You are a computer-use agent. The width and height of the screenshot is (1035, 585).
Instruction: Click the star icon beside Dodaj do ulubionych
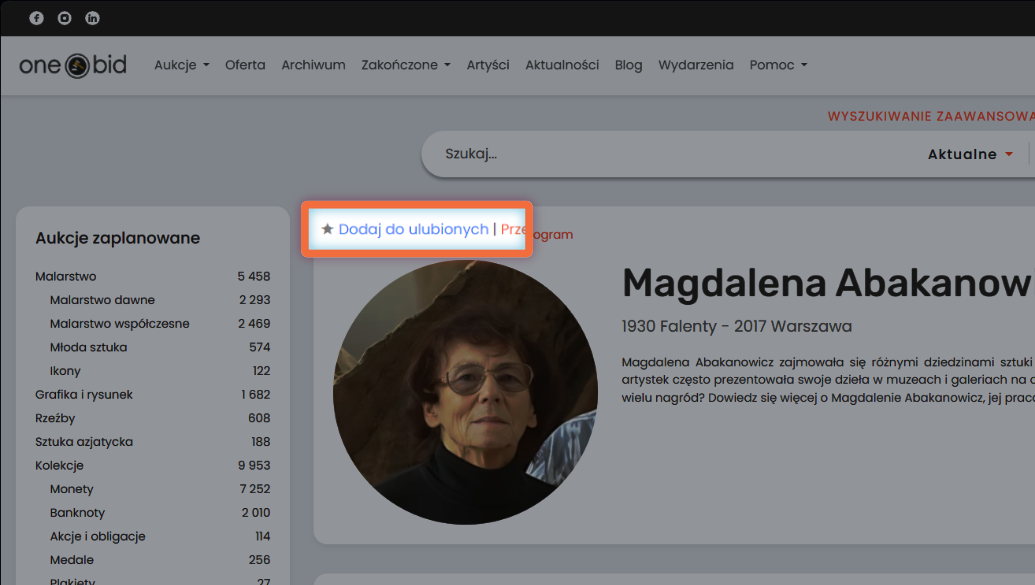[x=327, y=229]
